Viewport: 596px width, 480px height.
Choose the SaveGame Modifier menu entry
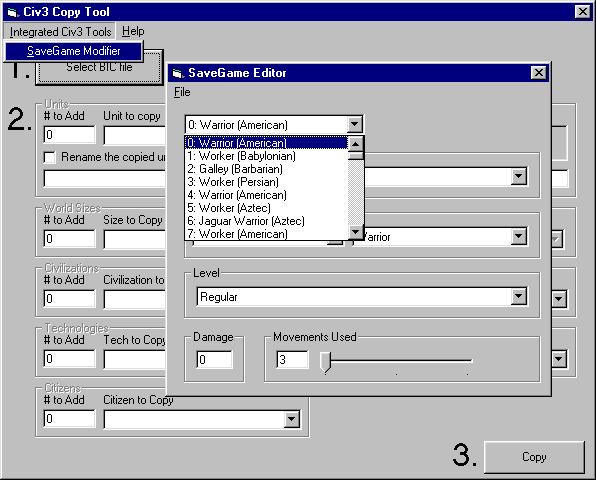[74, 51]
